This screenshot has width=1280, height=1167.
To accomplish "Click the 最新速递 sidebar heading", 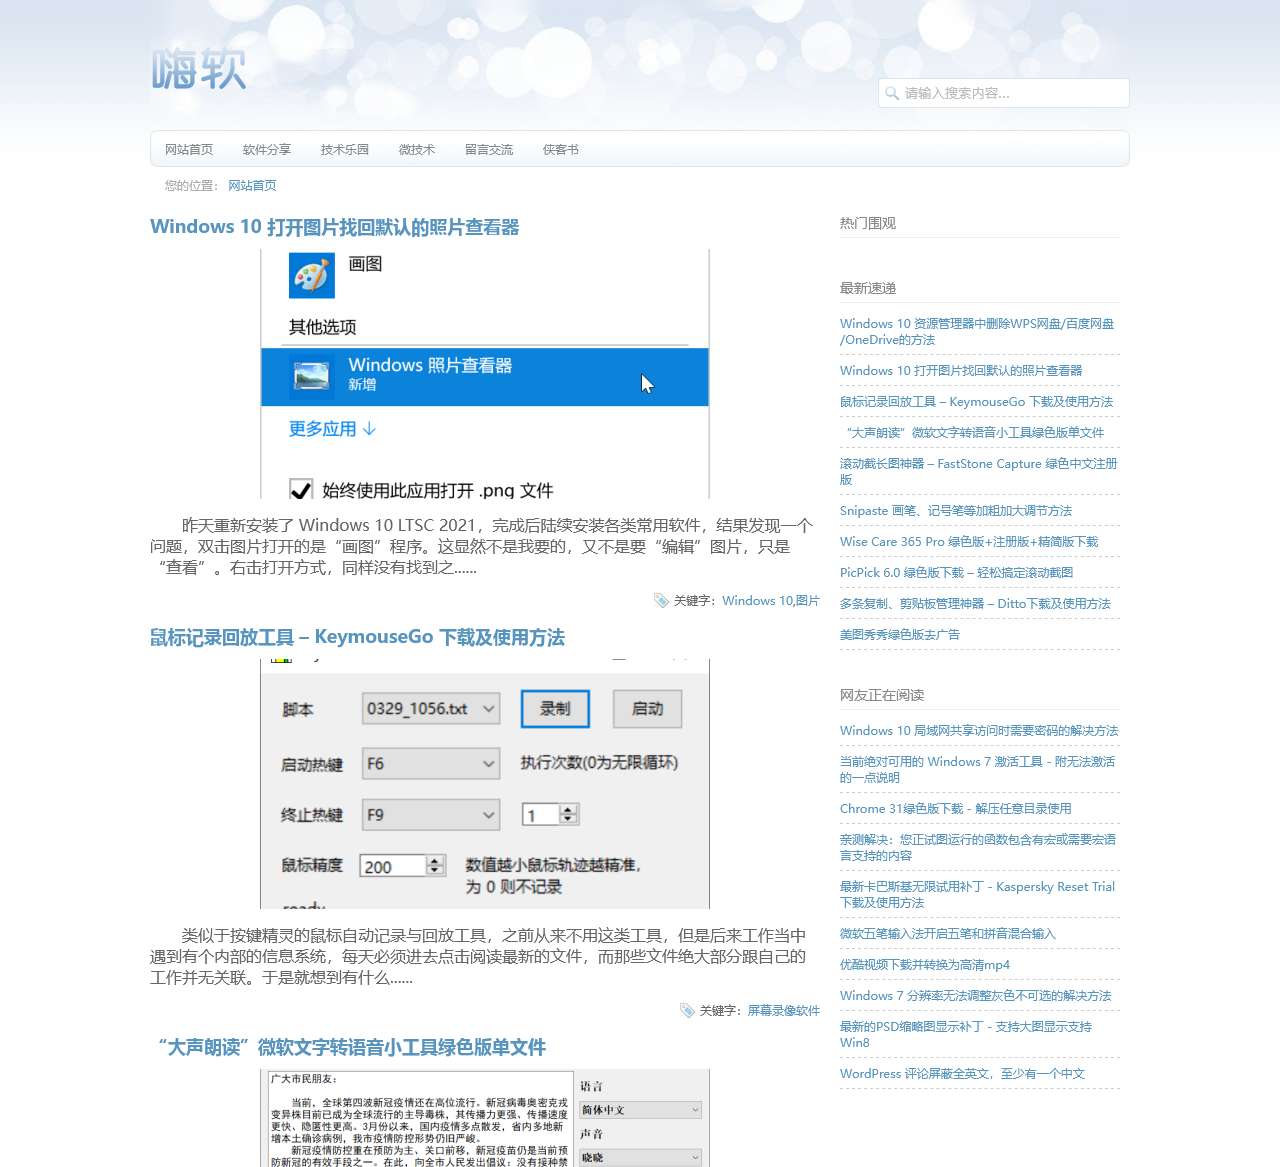I will 868,288.
